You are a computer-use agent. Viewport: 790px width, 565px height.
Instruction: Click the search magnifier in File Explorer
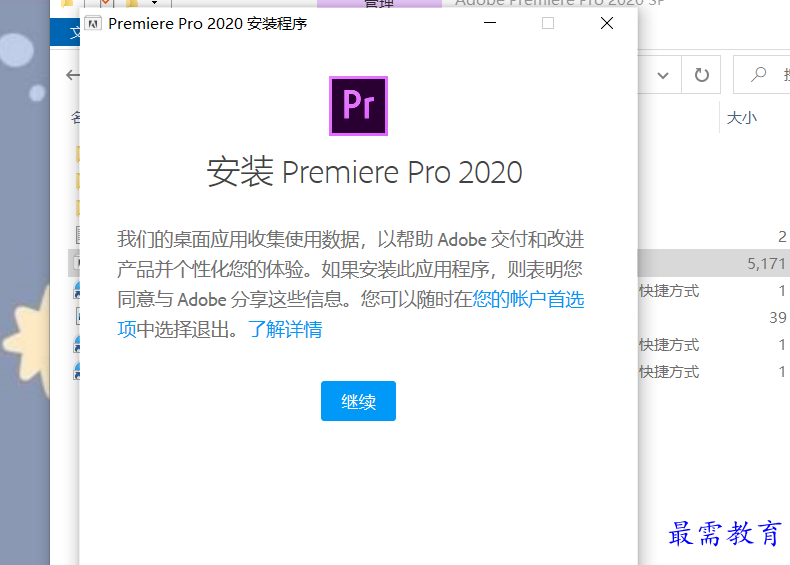758,75
